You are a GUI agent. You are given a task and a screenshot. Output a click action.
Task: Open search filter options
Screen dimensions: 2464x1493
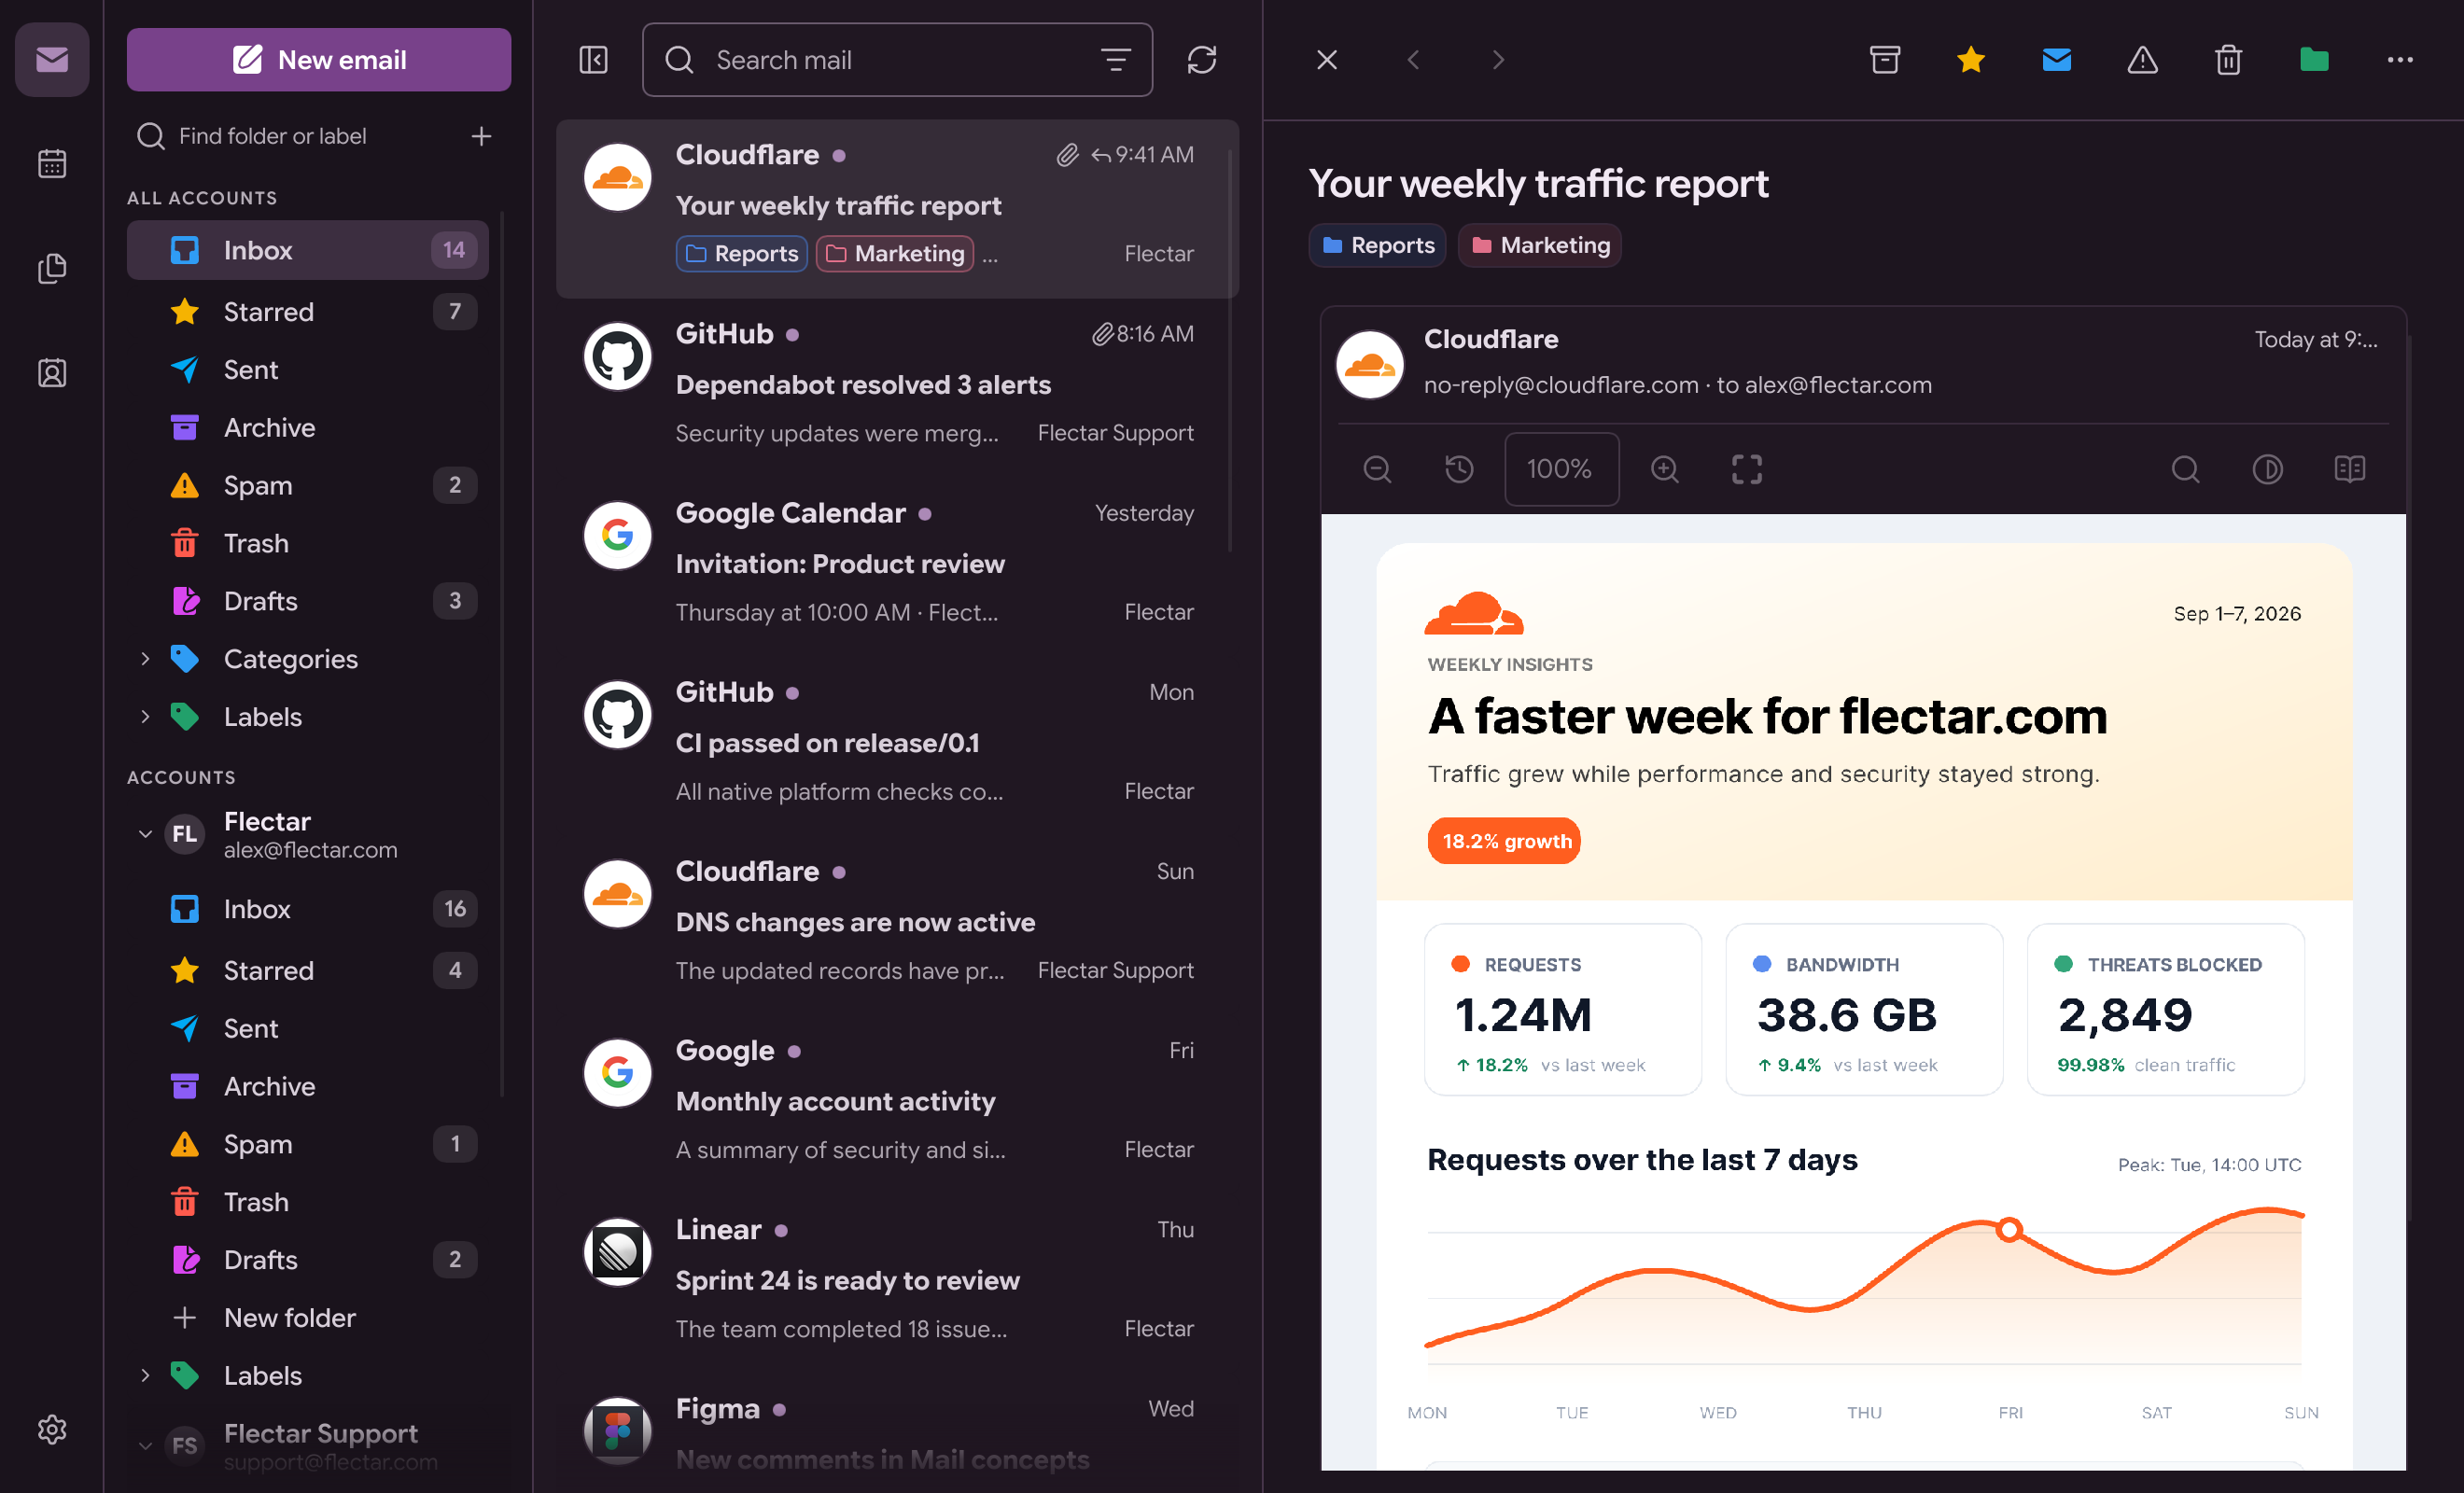1115,60
